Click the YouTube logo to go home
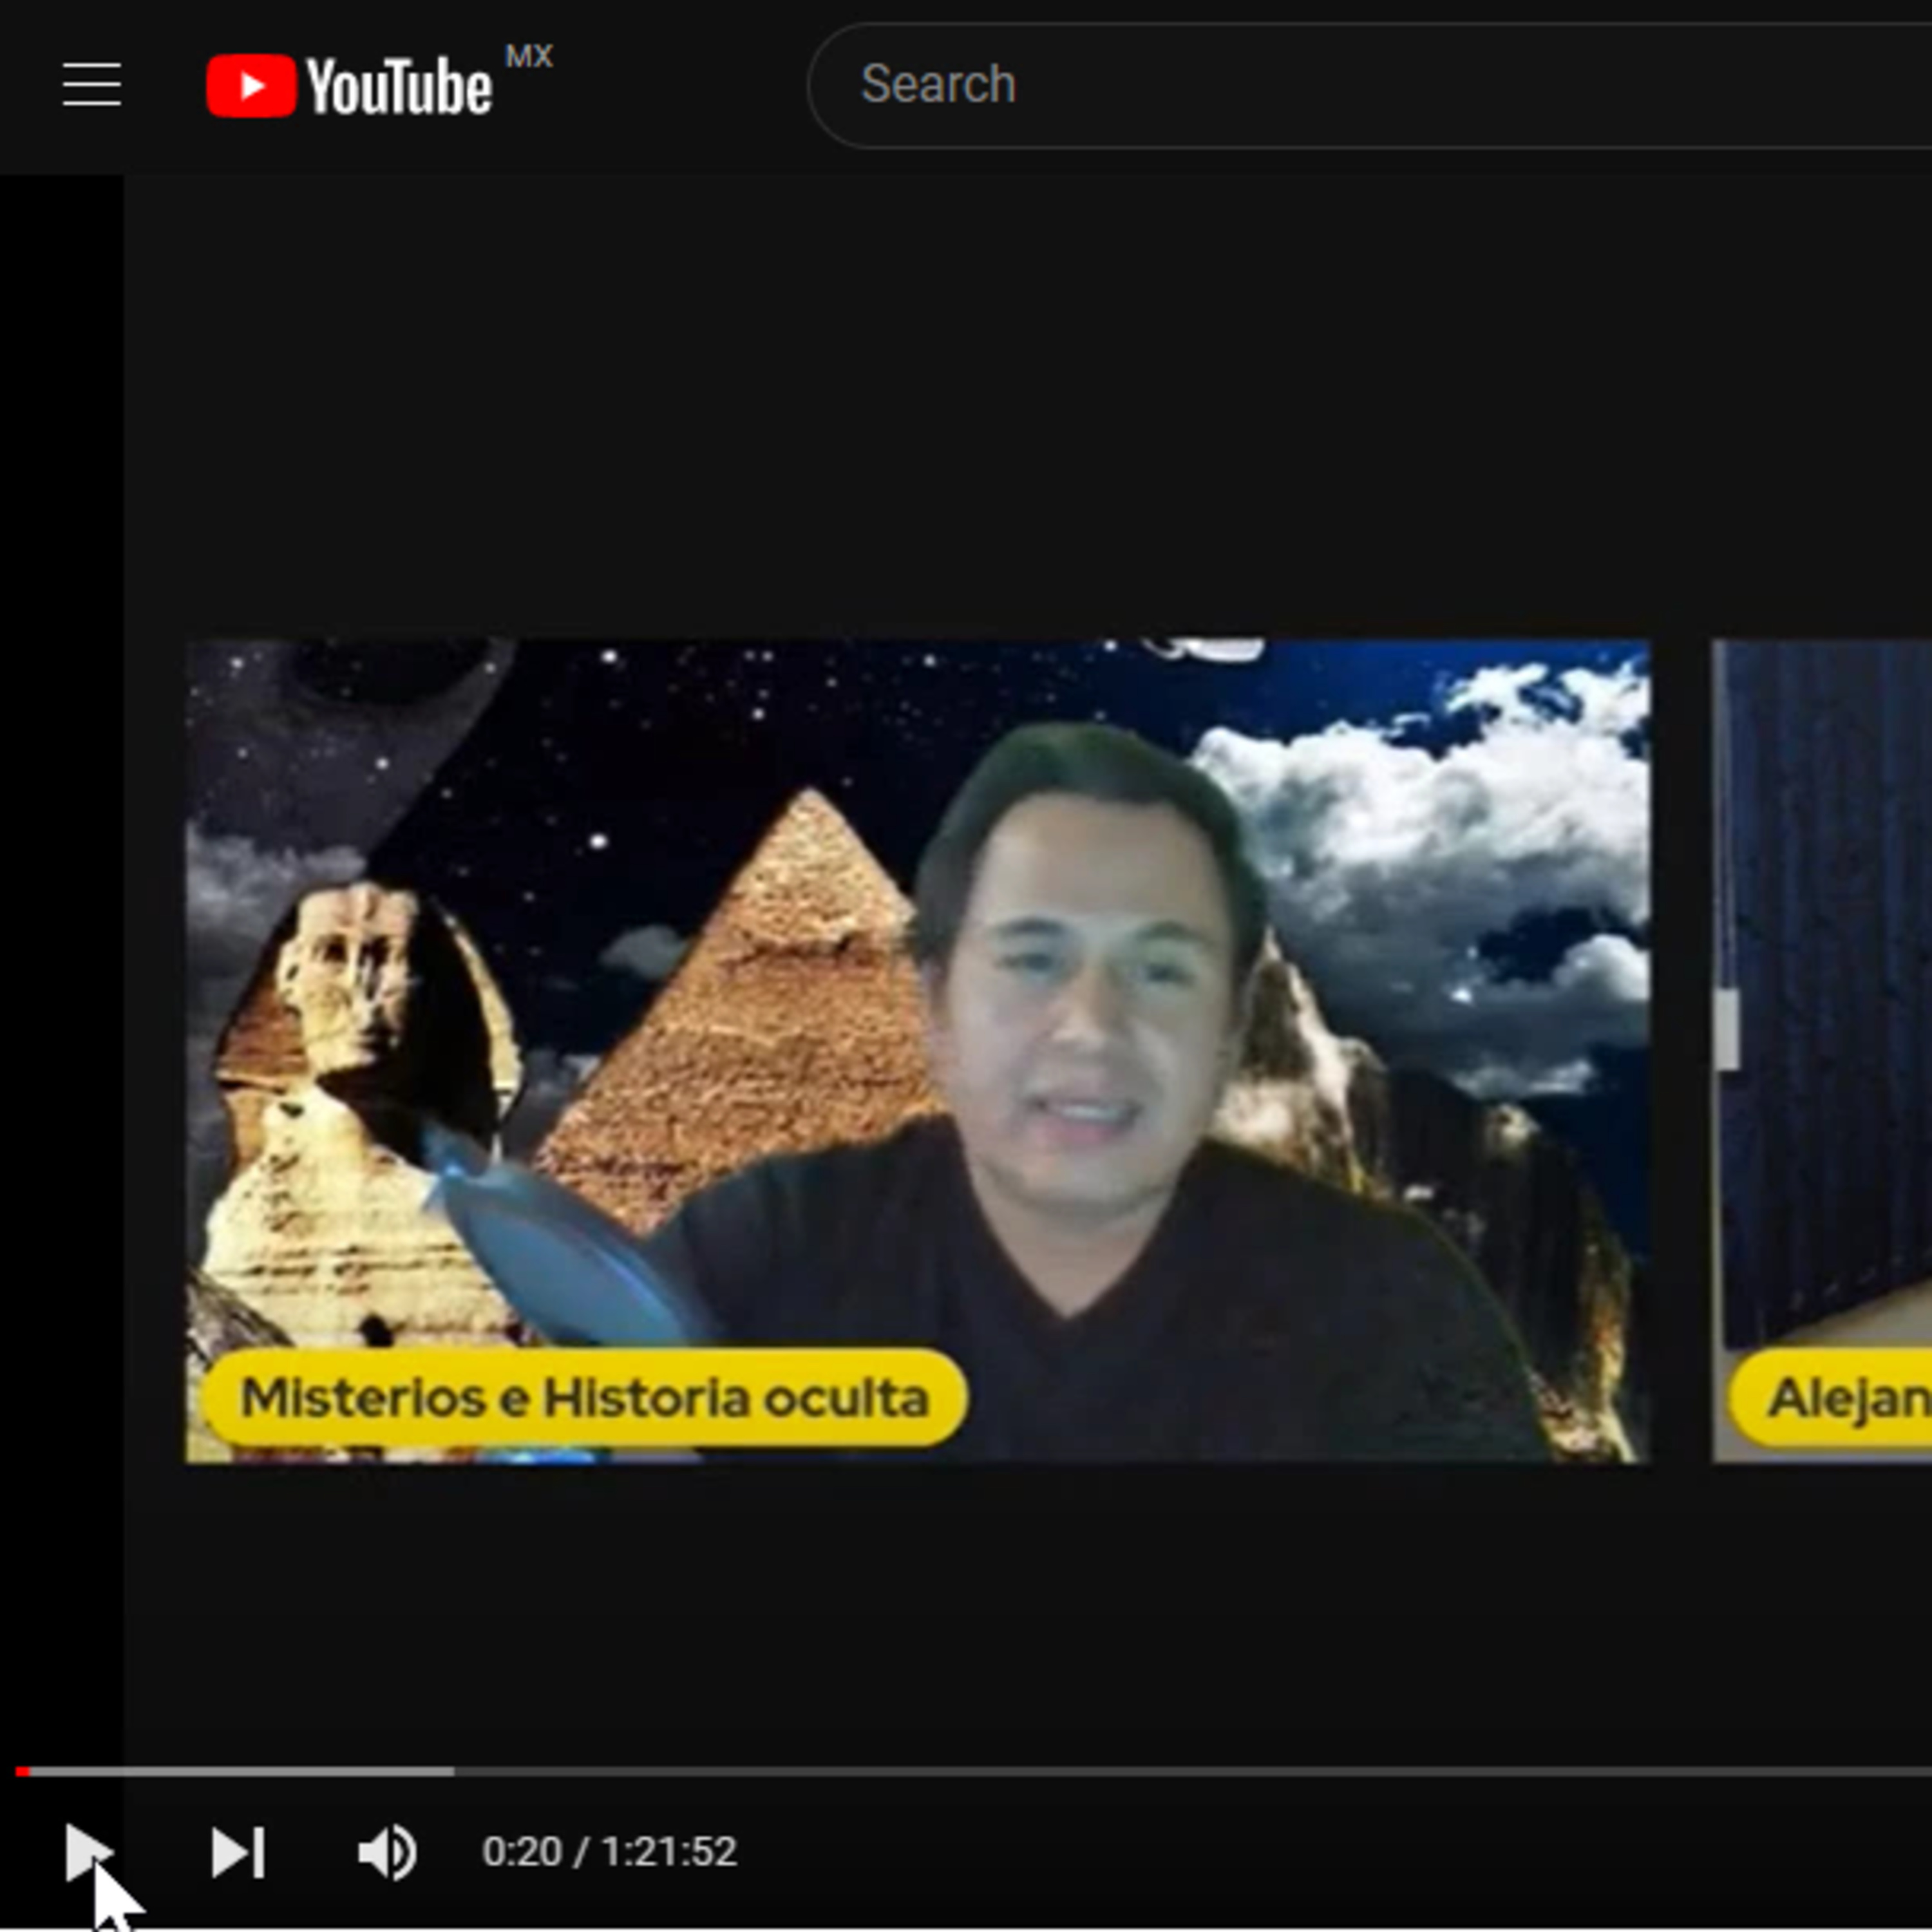1932x1932 pixels. pyautogui.click(x=349, y=86)
